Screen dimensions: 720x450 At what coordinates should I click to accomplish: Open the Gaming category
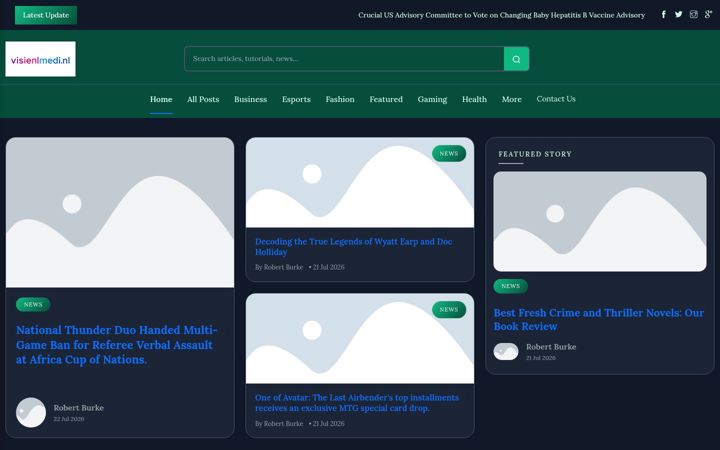coord(432,99)
